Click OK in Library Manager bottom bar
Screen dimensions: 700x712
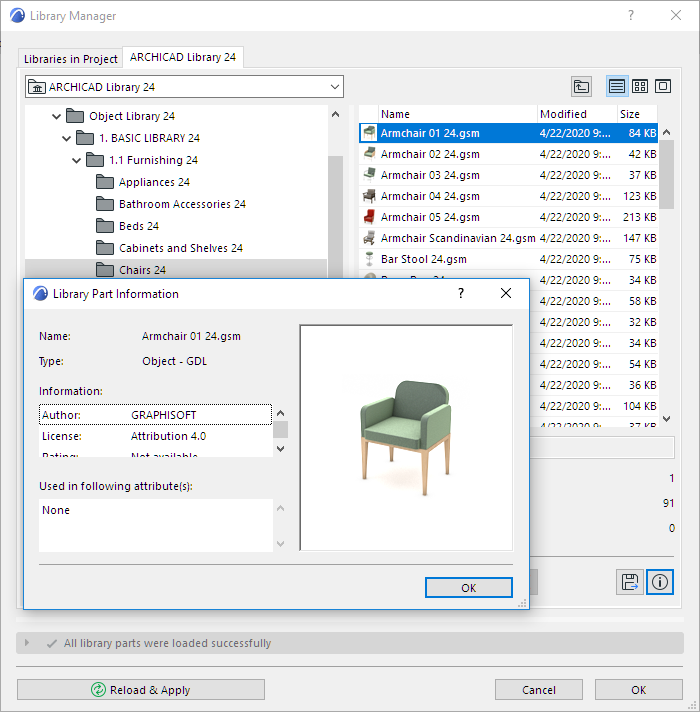pyautogui.click(x=639, y=690)
